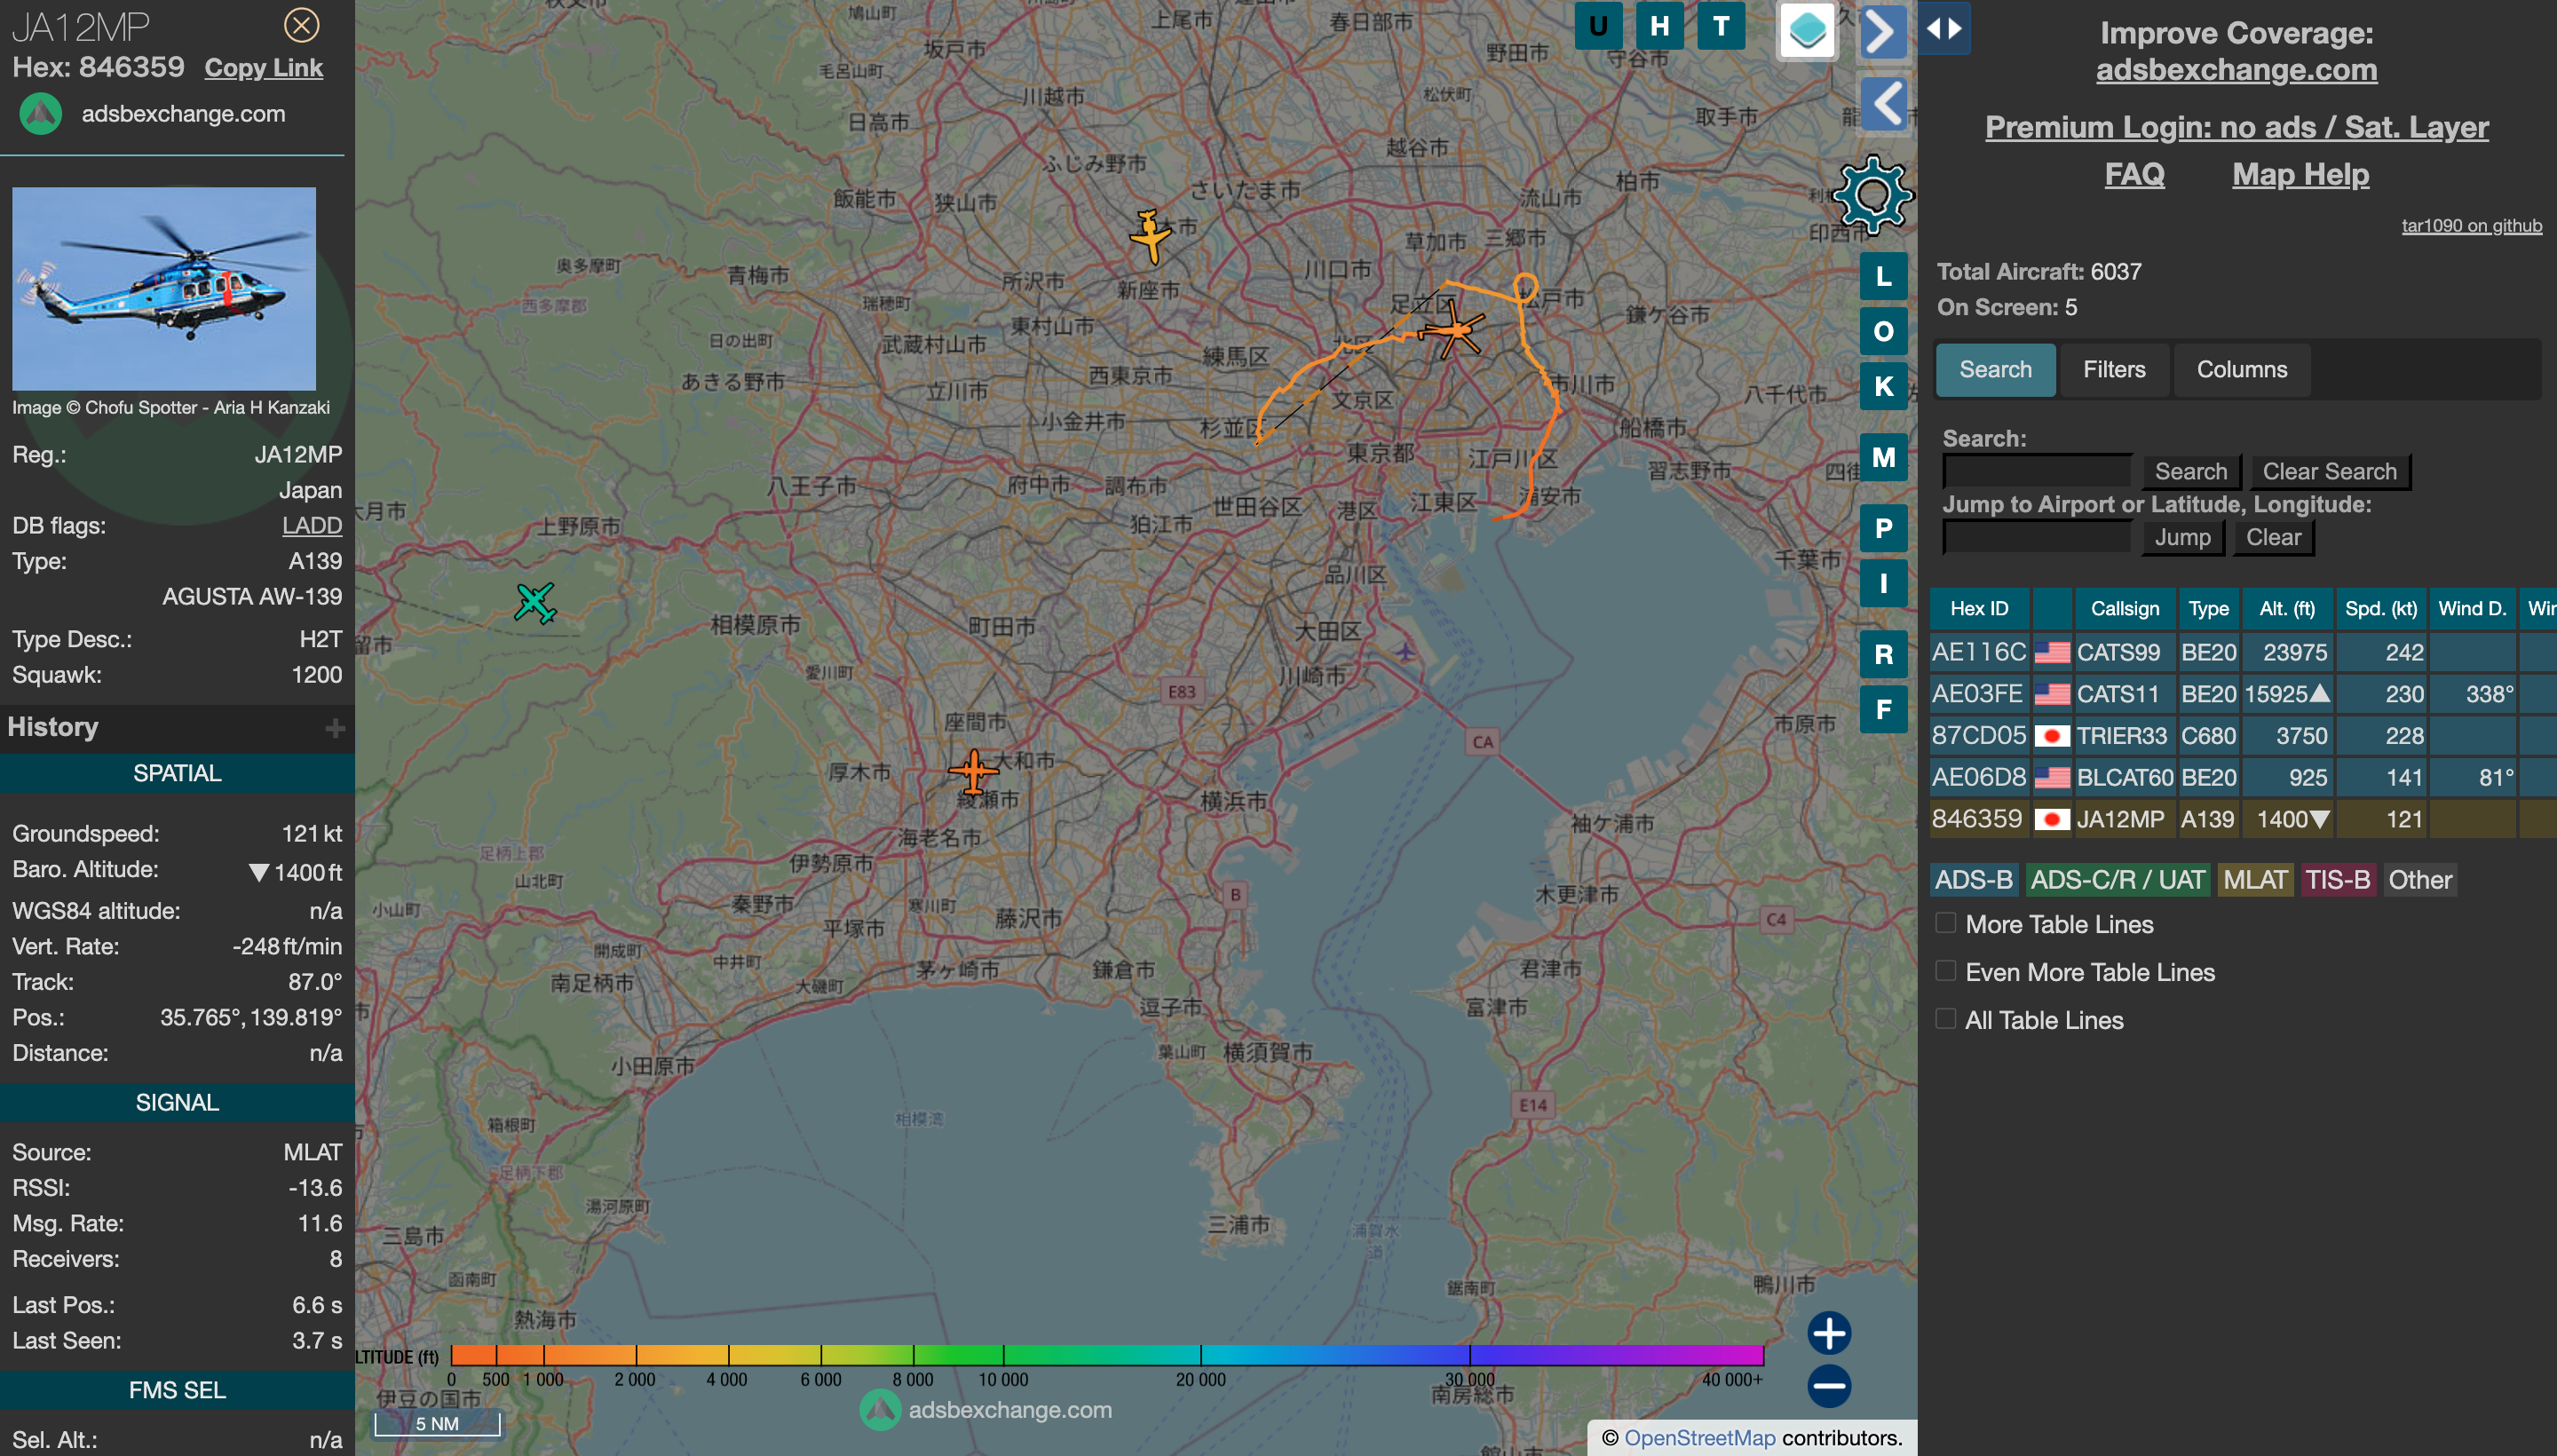The width and height of the screenshot is (2557, 1456).
Task: Switch to the Columns tab
Action: tap(2241, 370)
